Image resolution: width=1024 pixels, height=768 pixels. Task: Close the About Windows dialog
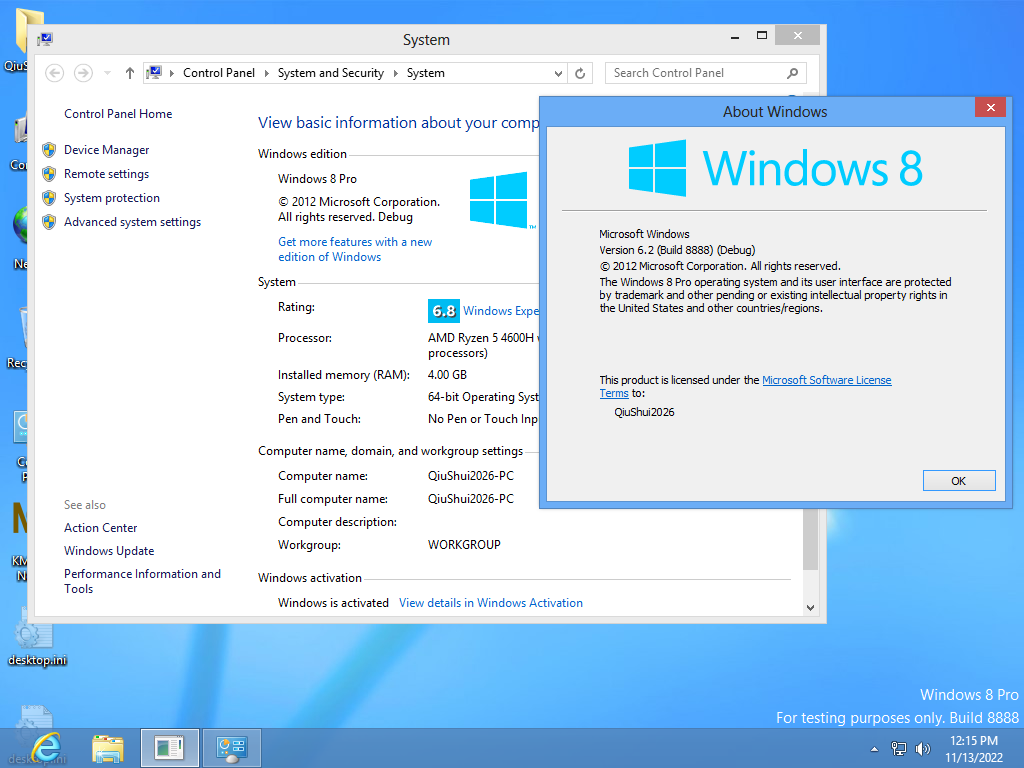pos(991,107)
